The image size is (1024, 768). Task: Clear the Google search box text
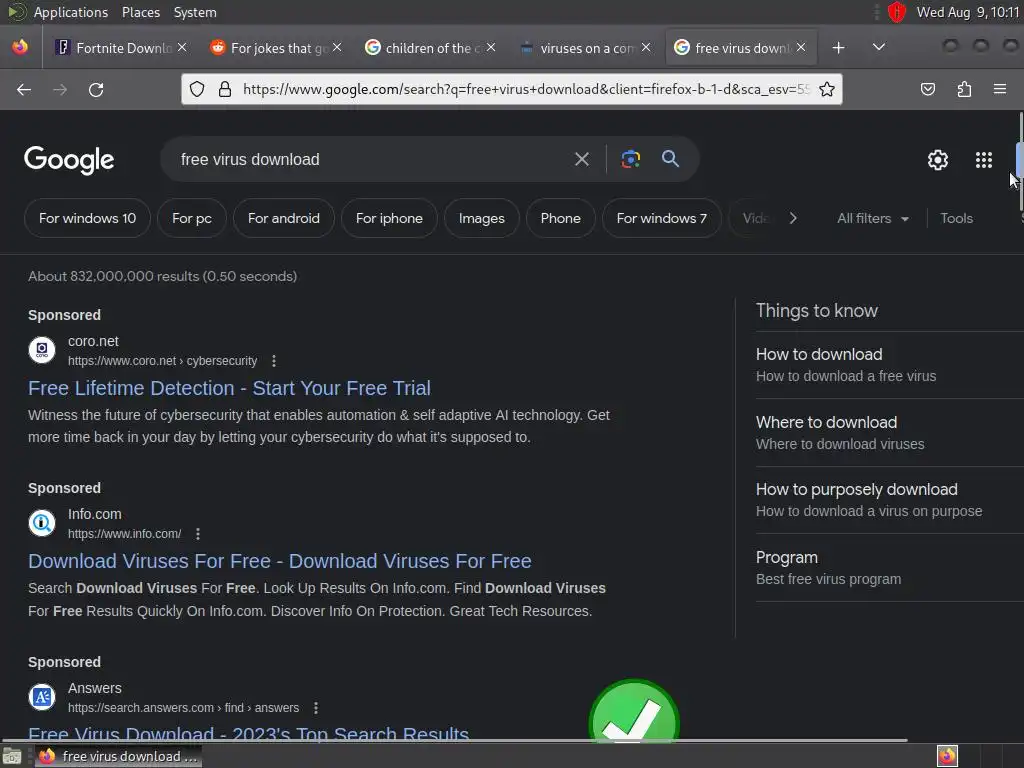pyautogui.click(x=581, y=159)
